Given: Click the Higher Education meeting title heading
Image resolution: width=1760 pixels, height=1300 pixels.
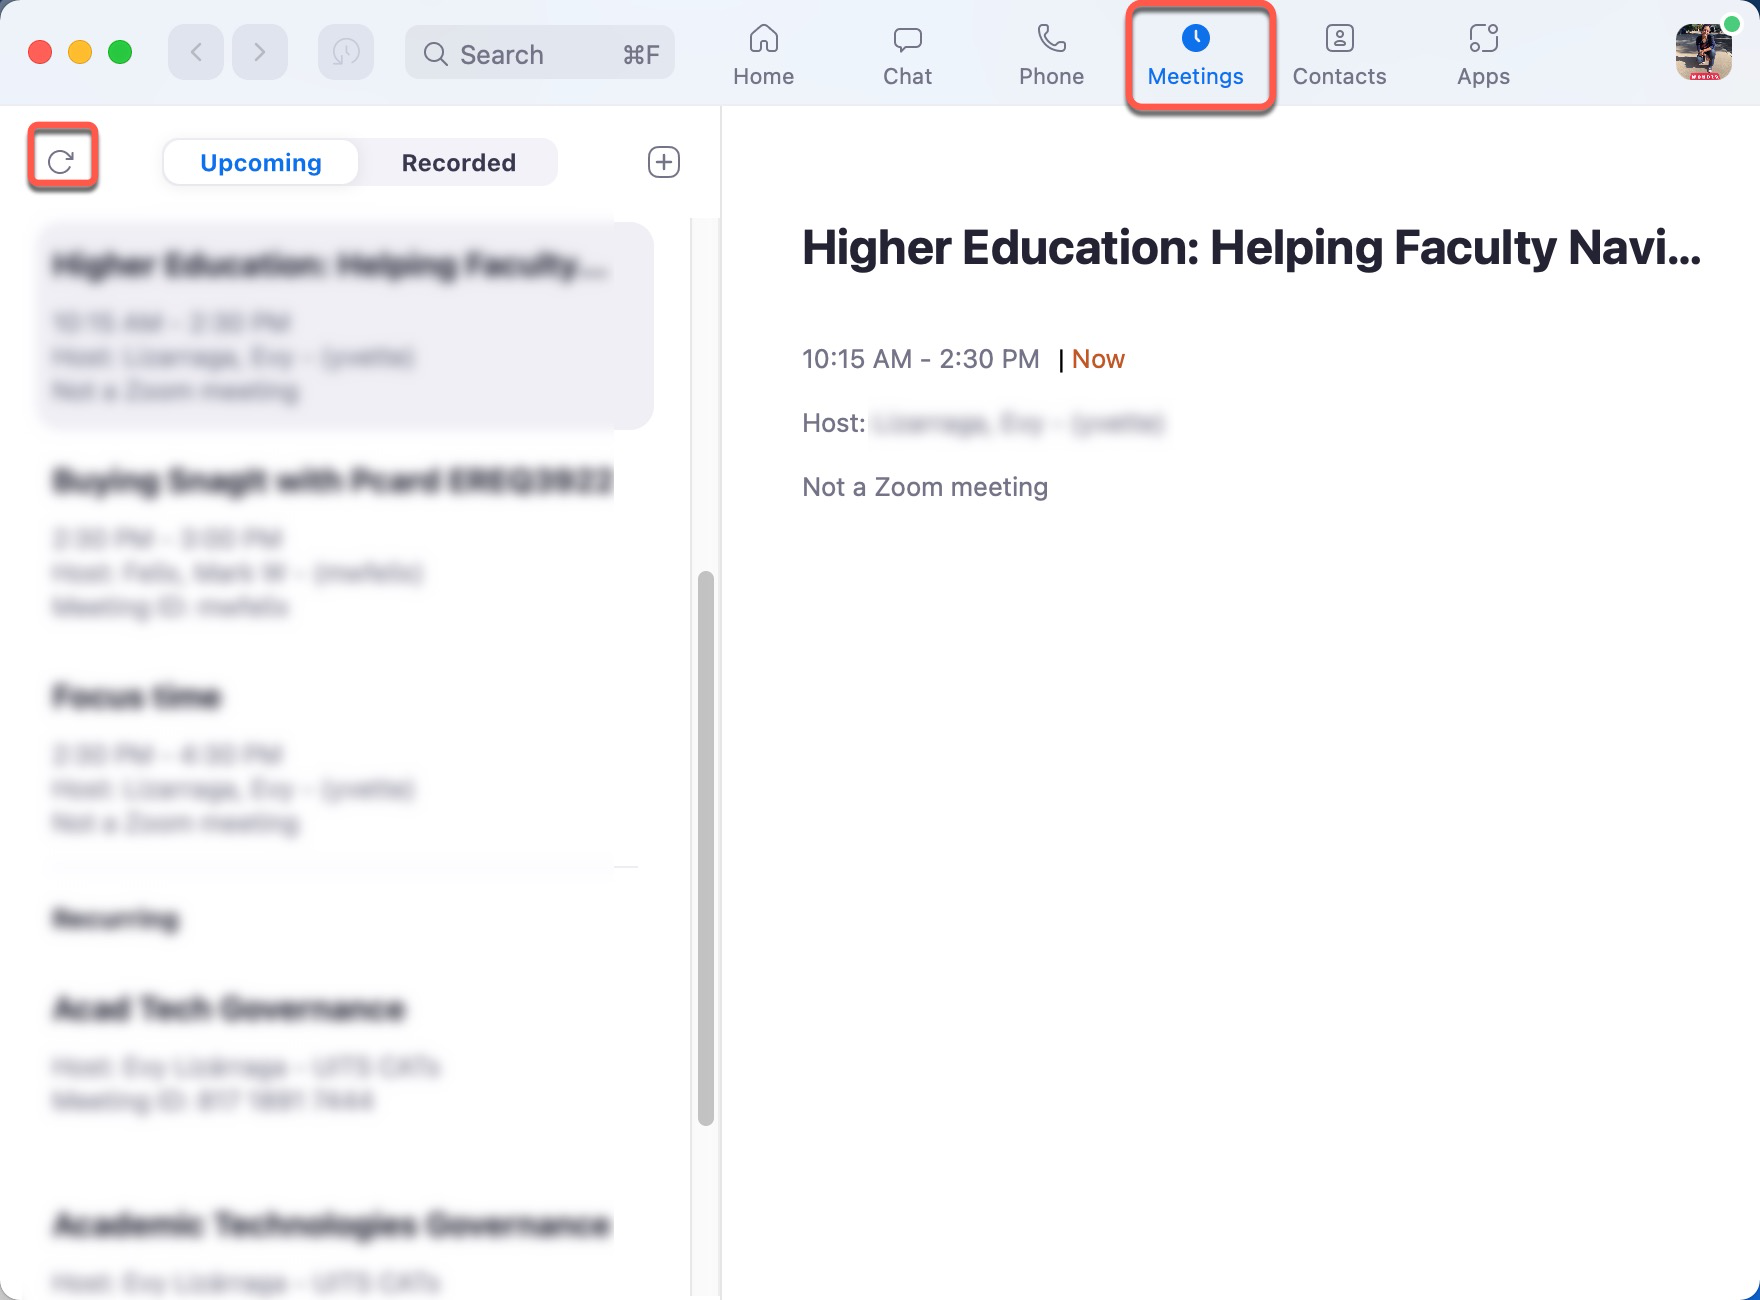Looking at the screenshot, I should point(1251,248).
